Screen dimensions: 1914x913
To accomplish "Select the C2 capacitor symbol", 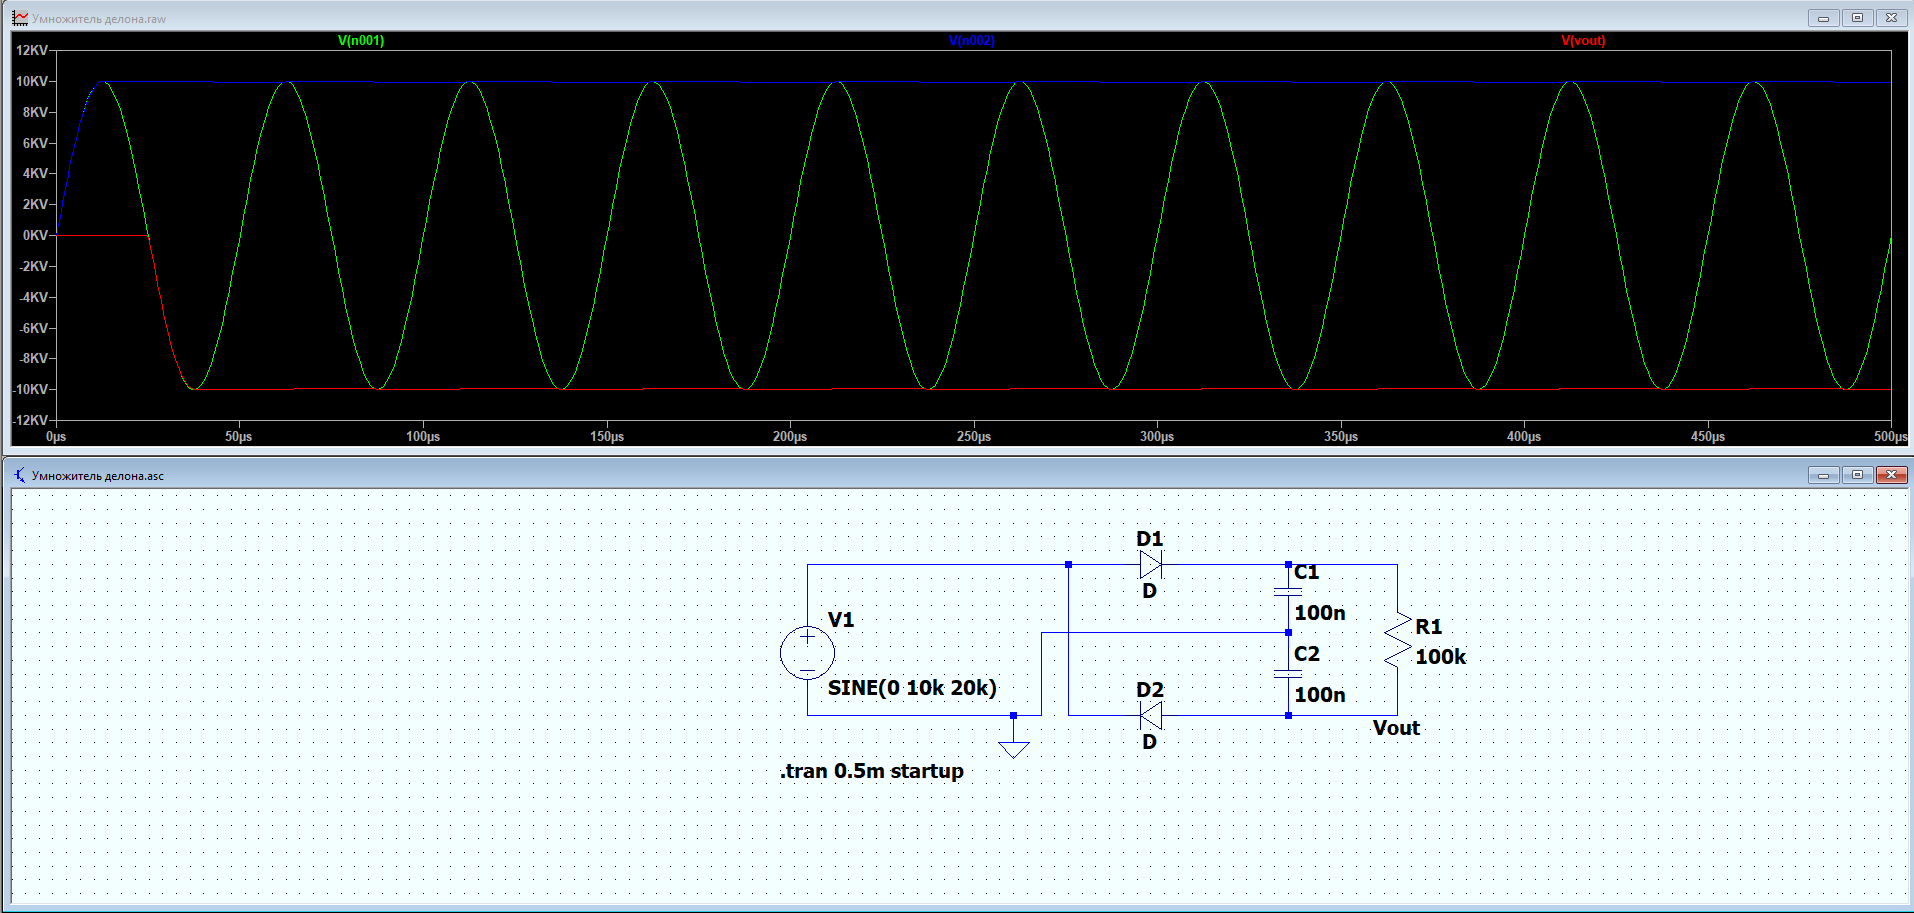I will (1288, 674).
